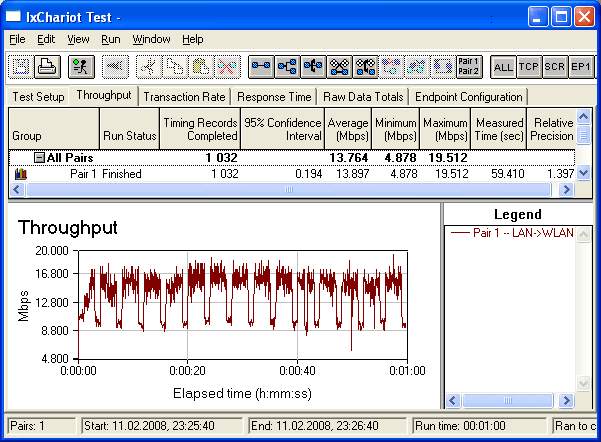Click the Start time status bar field
601x442 pixels.
pos(162,426)
